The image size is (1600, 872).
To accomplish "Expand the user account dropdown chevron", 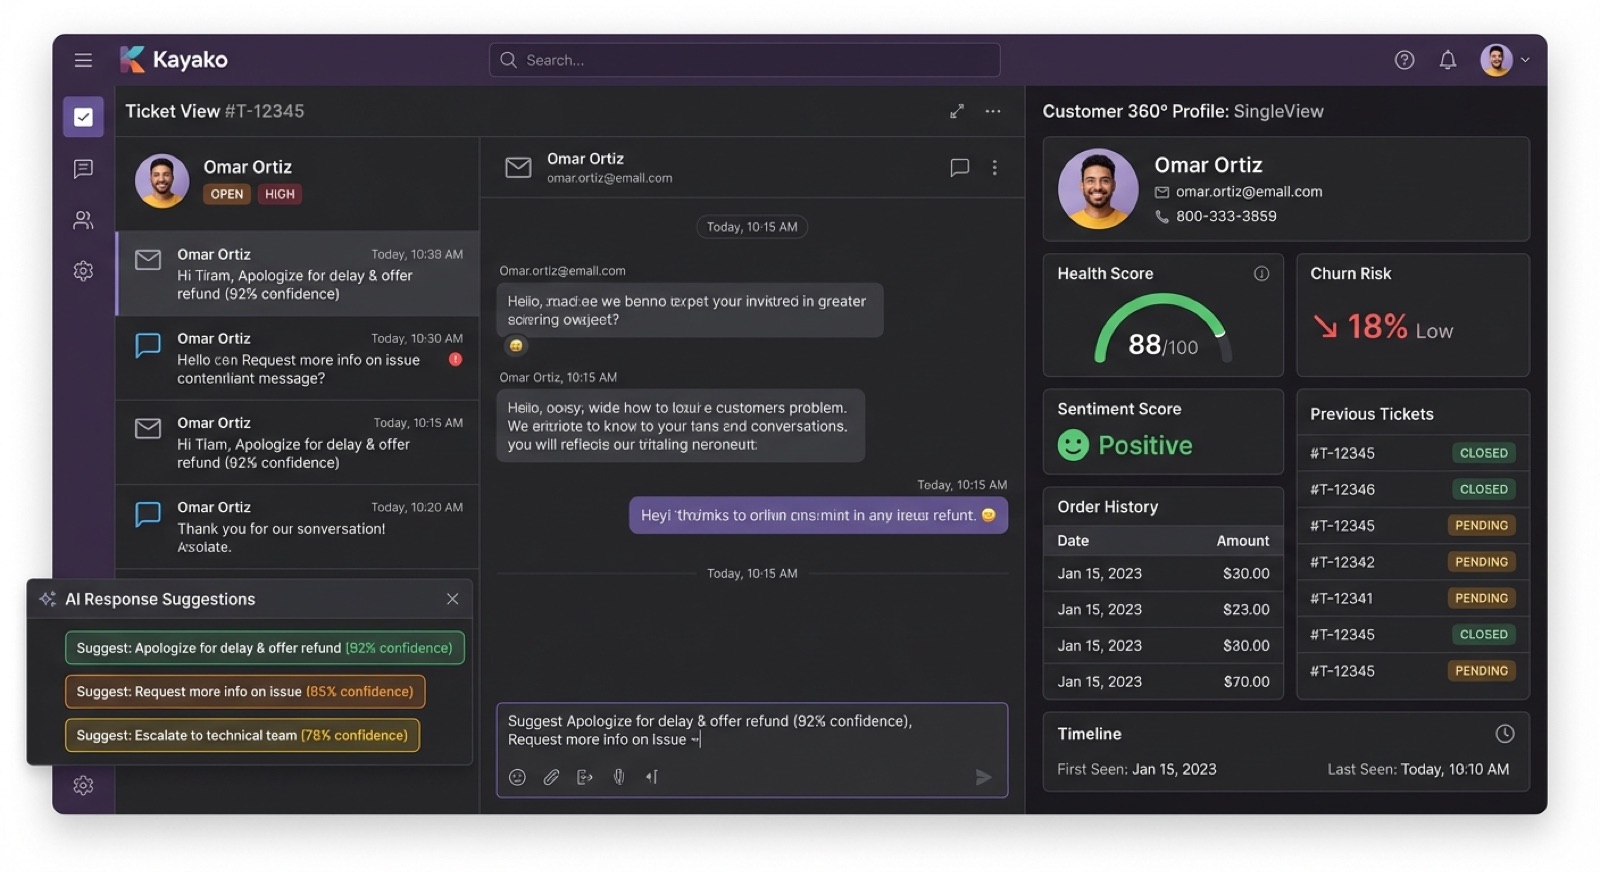I will pos(1525,60).
